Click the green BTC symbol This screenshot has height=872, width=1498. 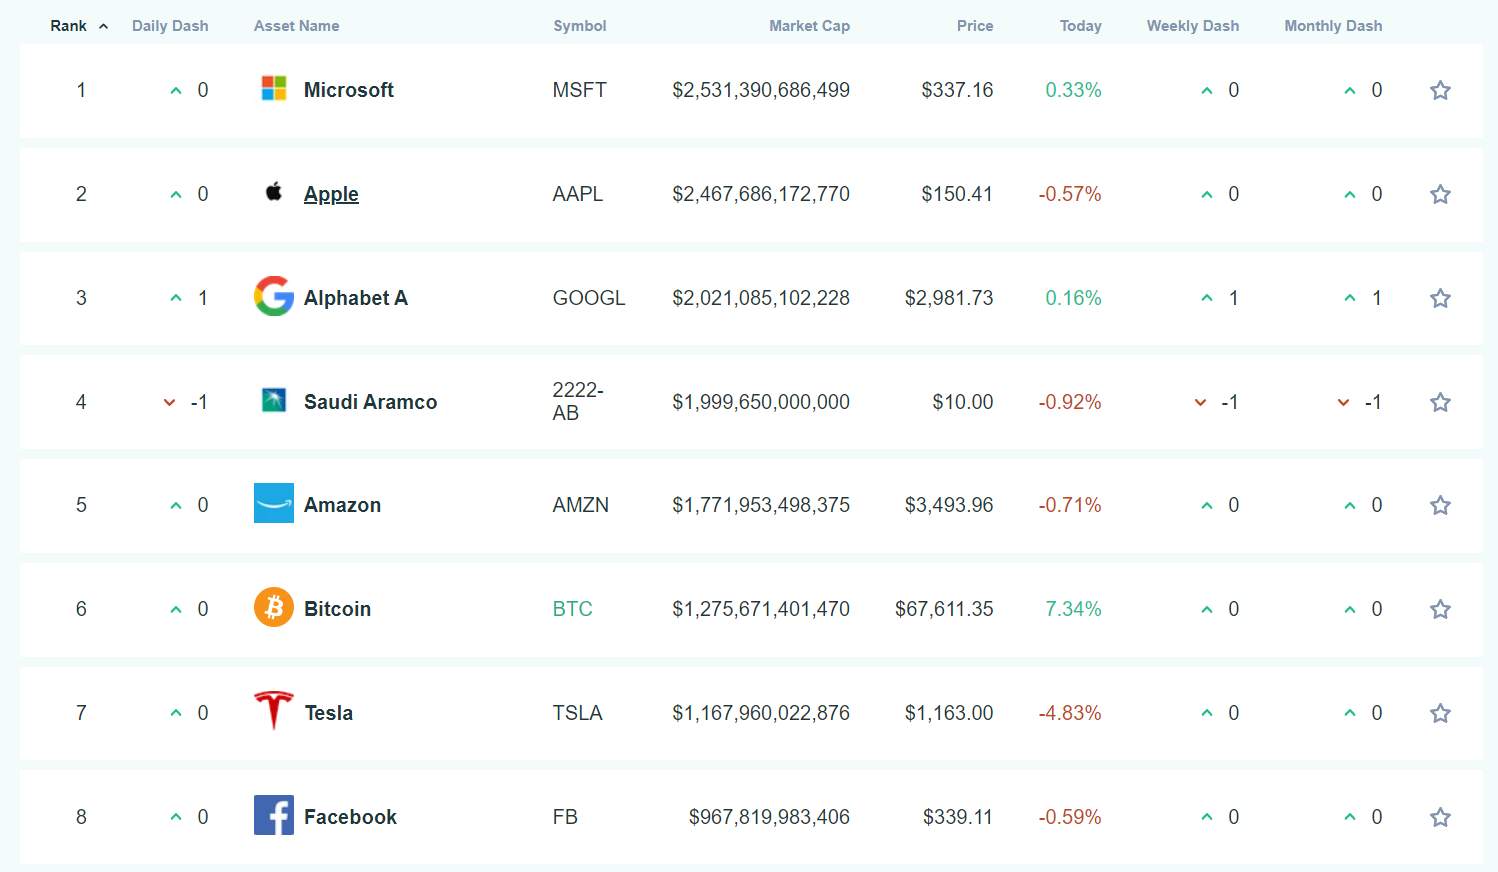pyautogui.click(x=573, y=609)
